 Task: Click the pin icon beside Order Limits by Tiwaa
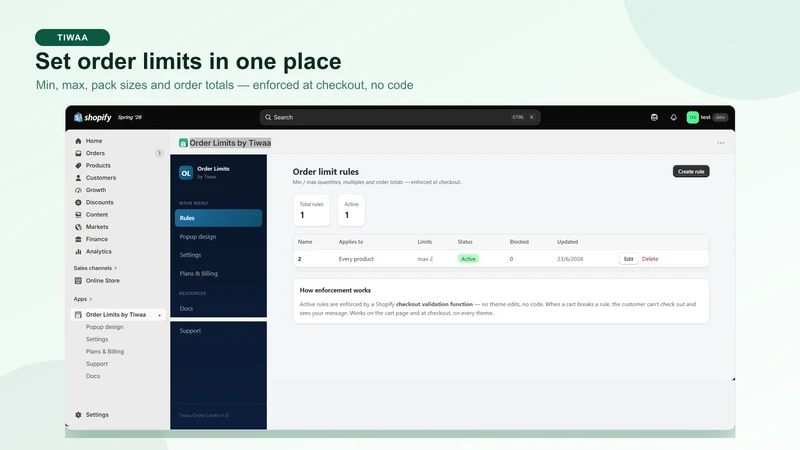coord(160,315)
